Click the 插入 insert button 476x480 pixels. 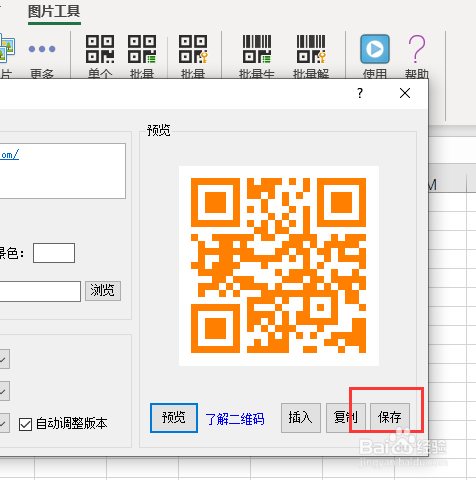(301, 418)
